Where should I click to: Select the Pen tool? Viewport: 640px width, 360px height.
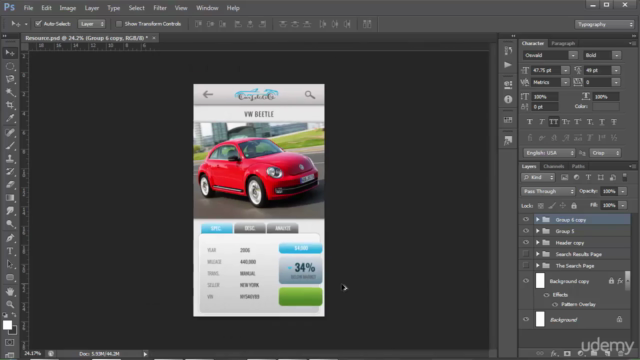[x=10, y=238]
